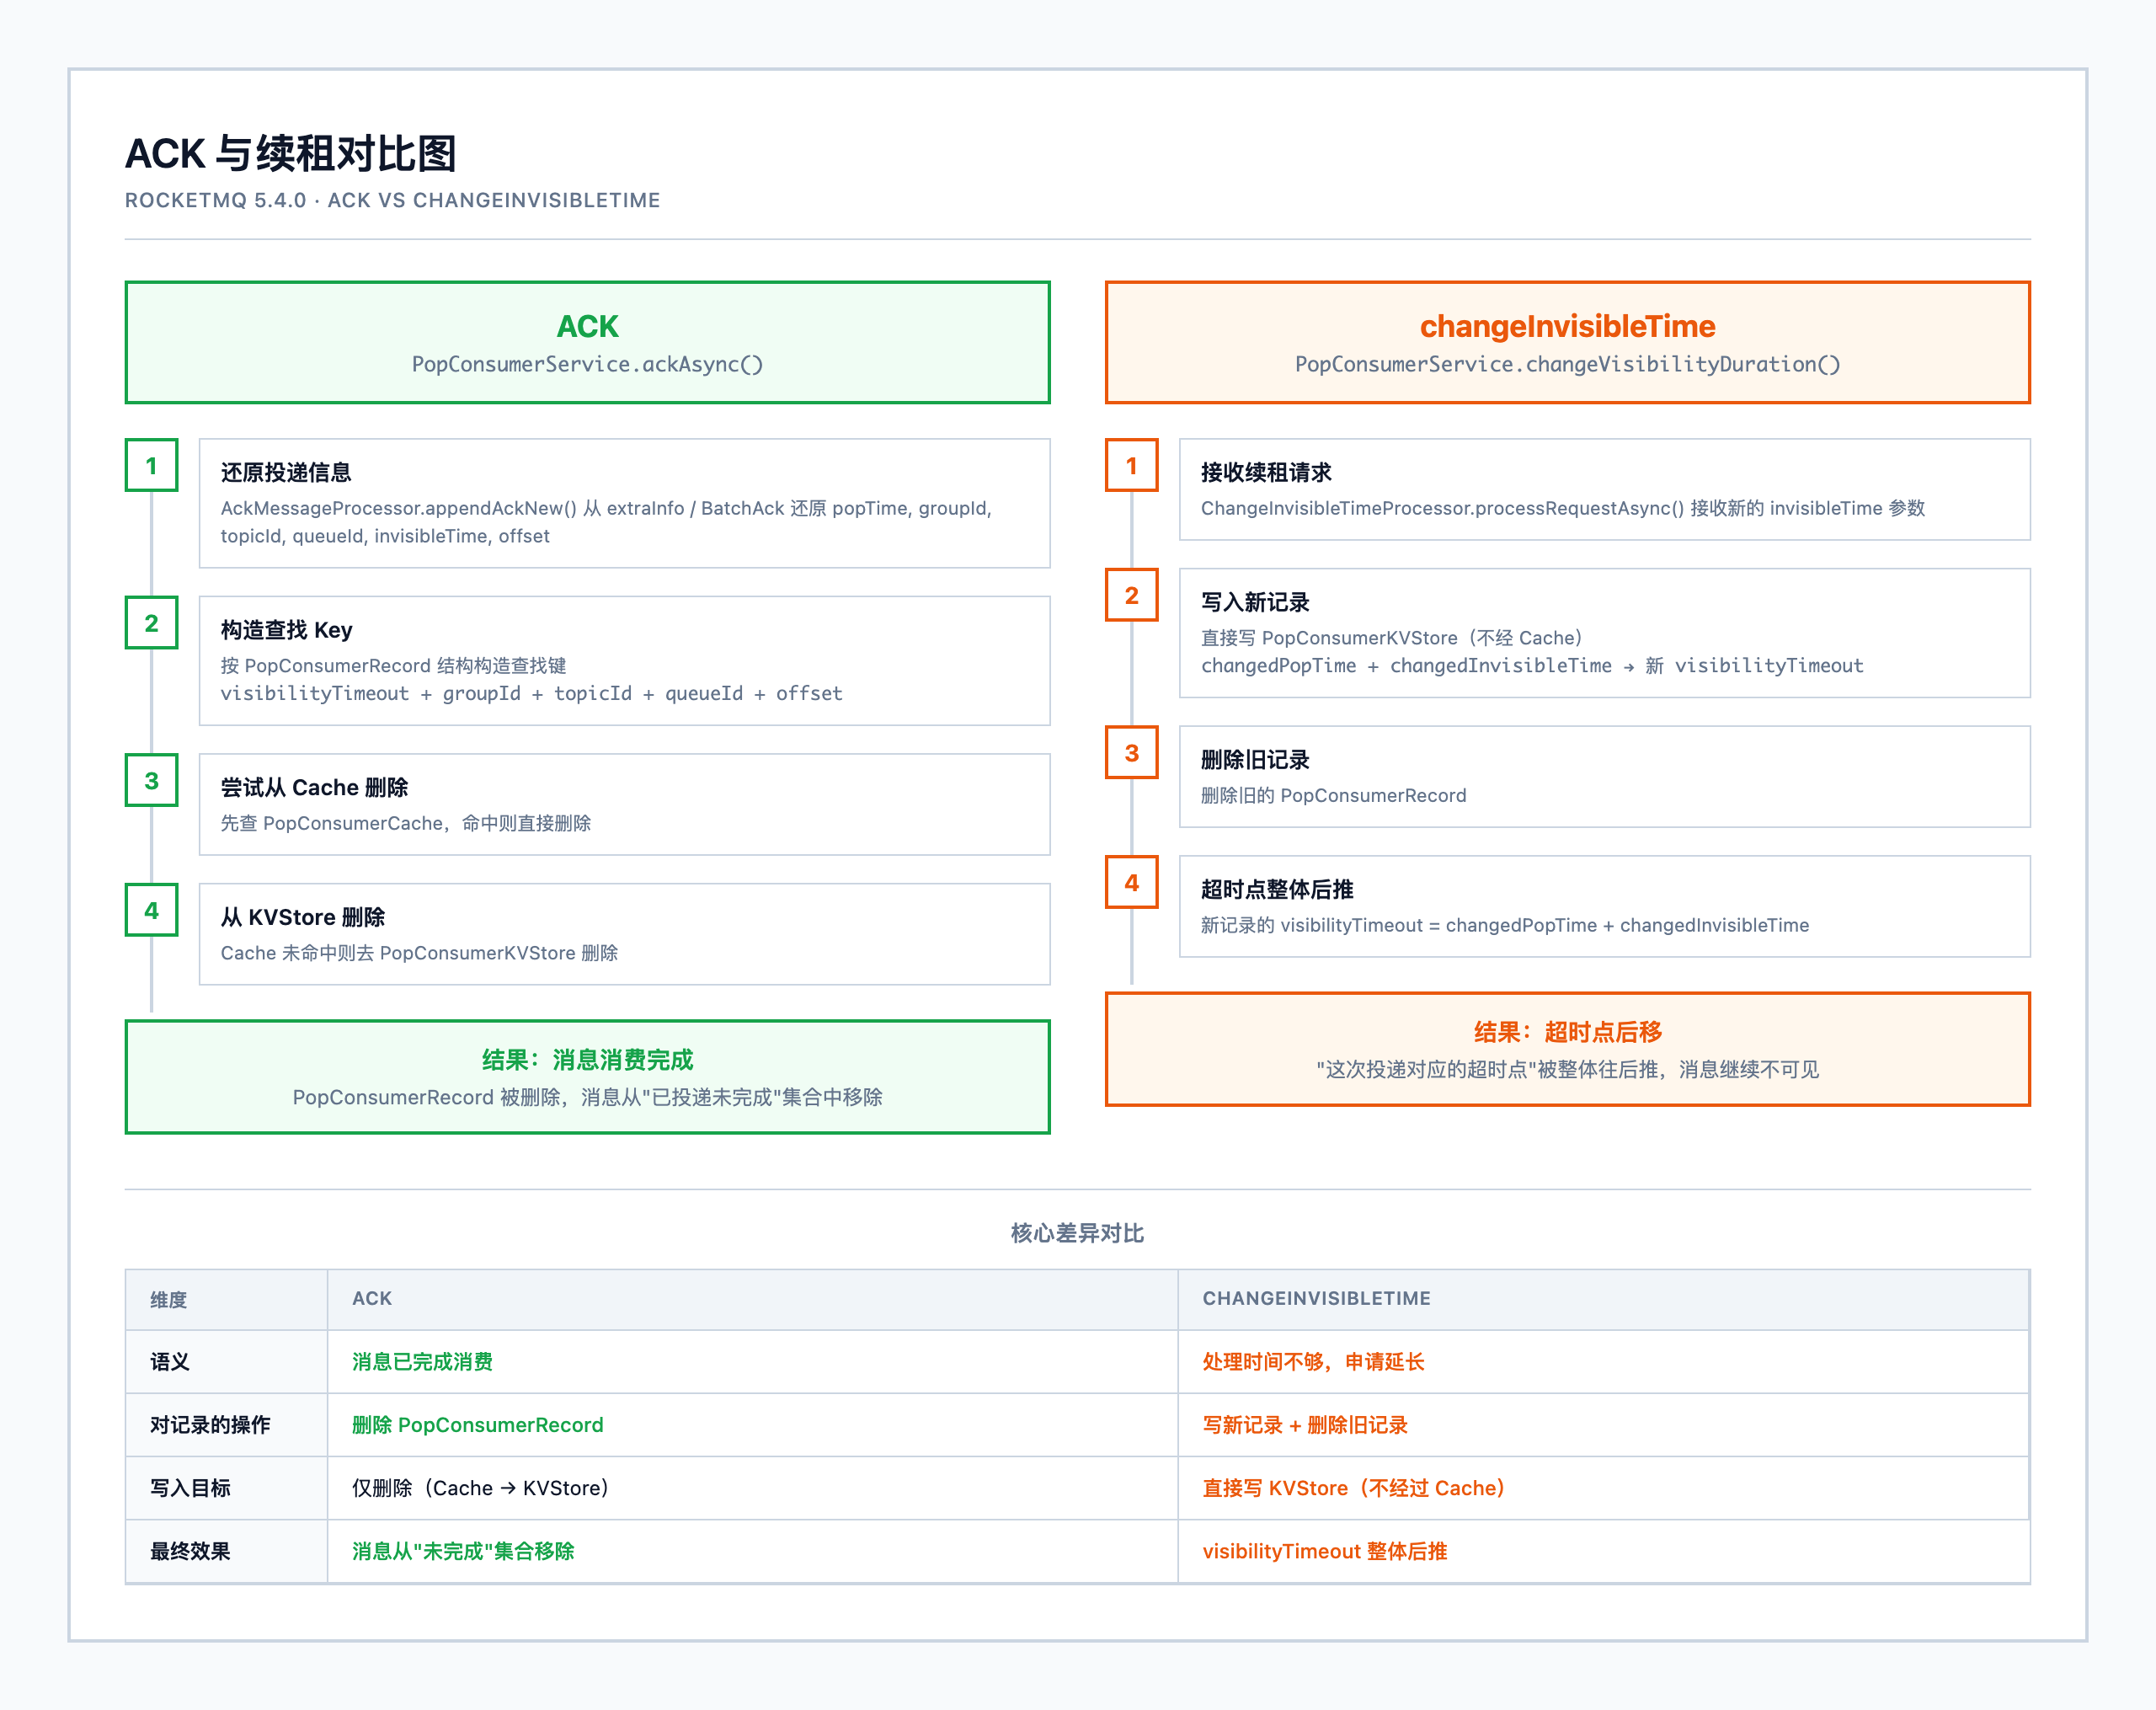2156x1710 pixels.
Task: Click green step 3 number badge
Action: point(151,780)
